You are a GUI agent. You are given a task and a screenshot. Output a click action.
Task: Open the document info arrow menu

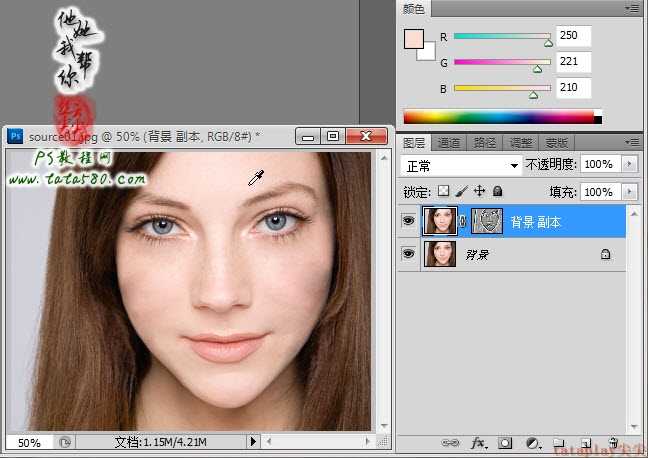[x=253, y=442]
